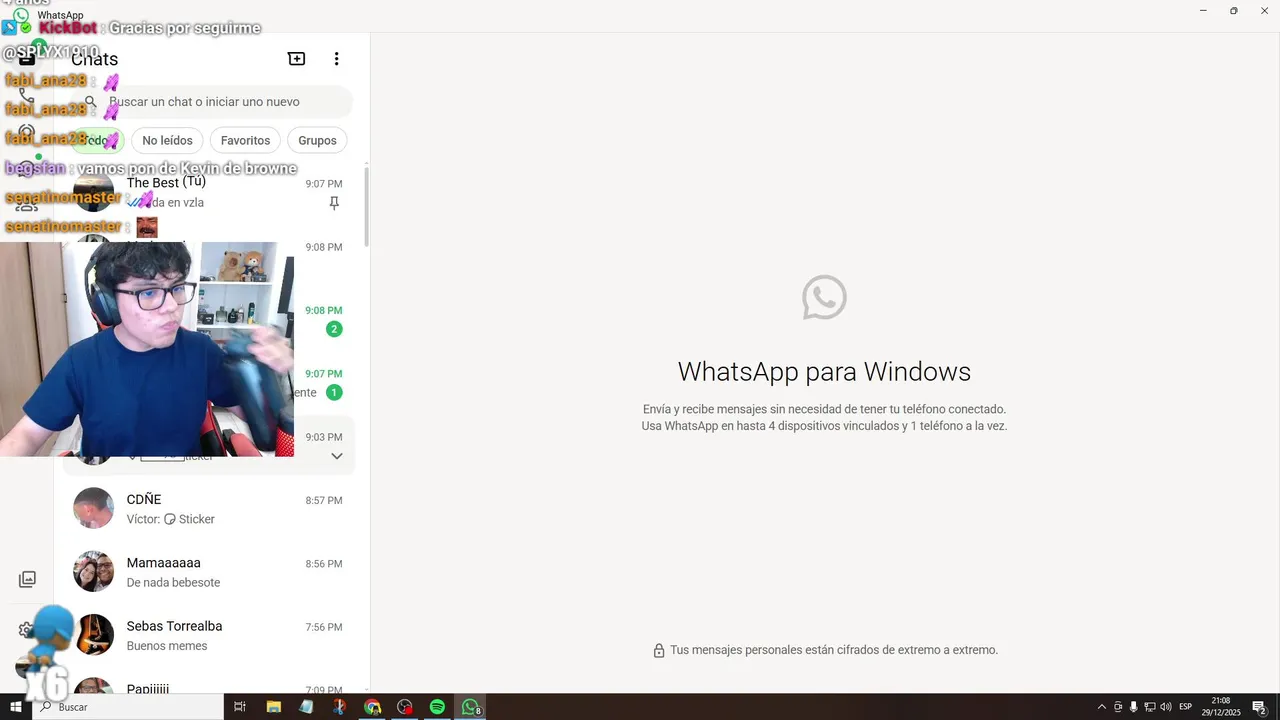Click the 8:57 PM timestamp on CDÑE
The height and width of the screenshot is (720, 1280).
[x=324, y=500]
